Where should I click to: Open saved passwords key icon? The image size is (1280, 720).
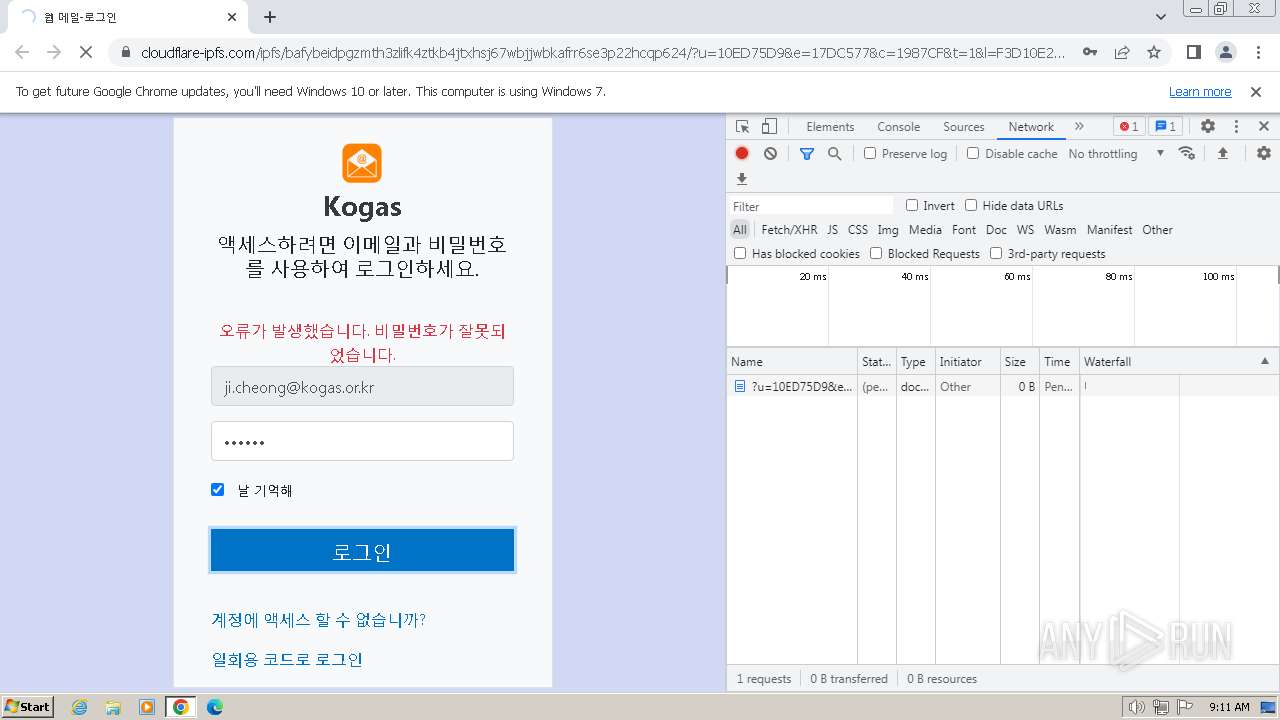[1090, 52]
